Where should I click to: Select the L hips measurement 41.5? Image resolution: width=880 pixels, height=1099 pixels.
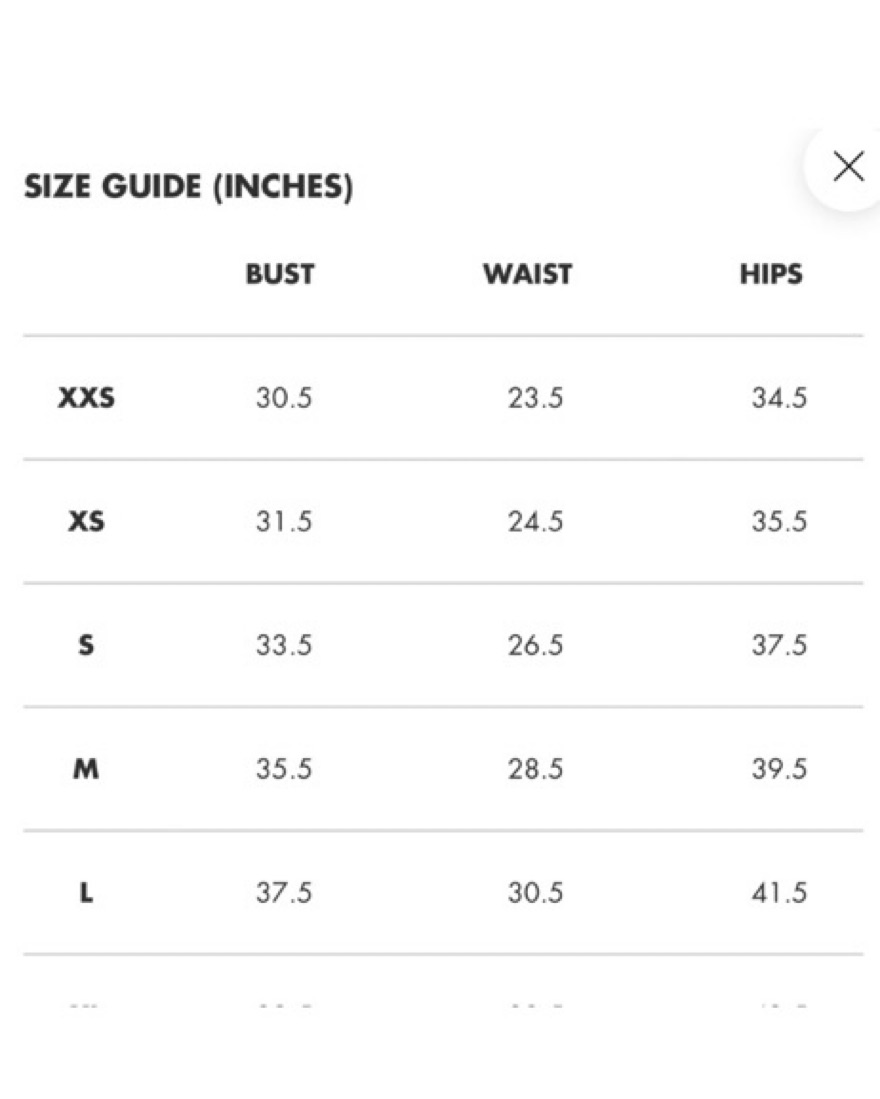(x=779, y=893)
